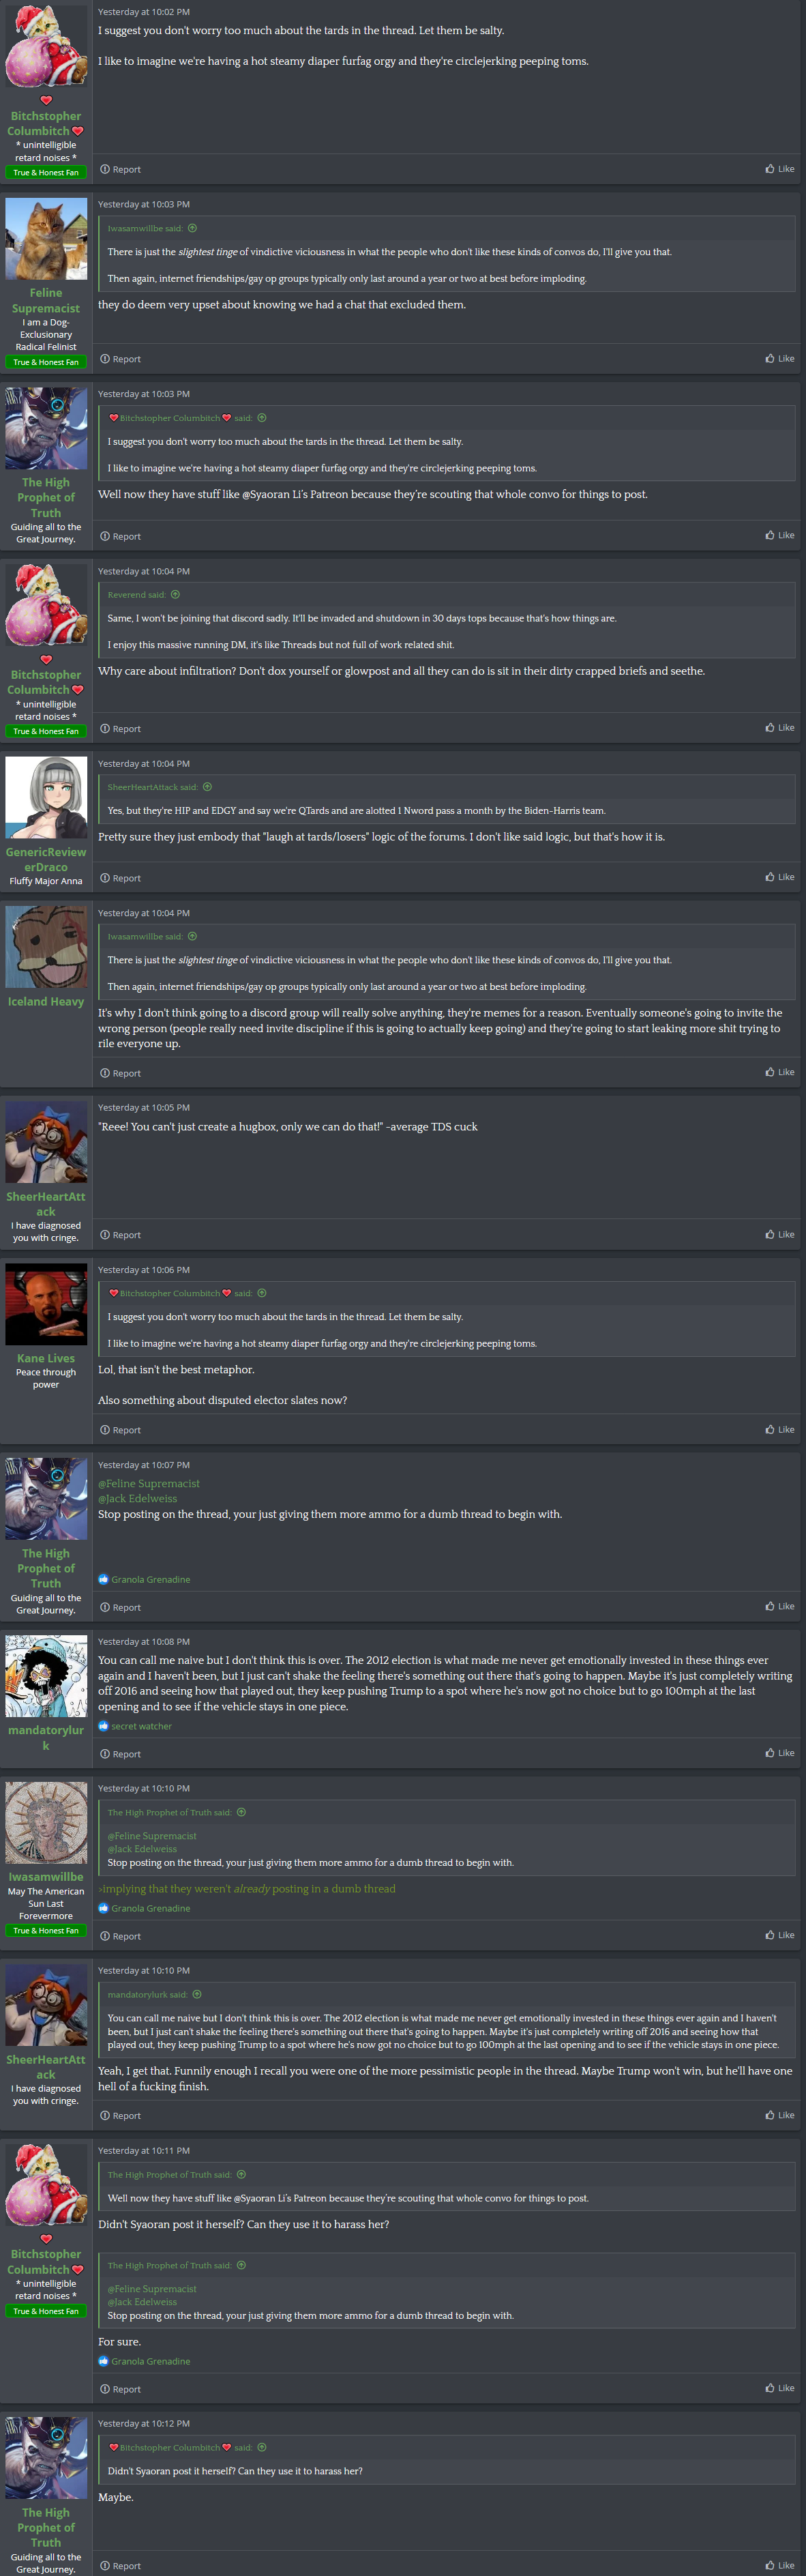
Task: Open GenericReviewerDraco's profile name
Action: (x=46, y=860)
